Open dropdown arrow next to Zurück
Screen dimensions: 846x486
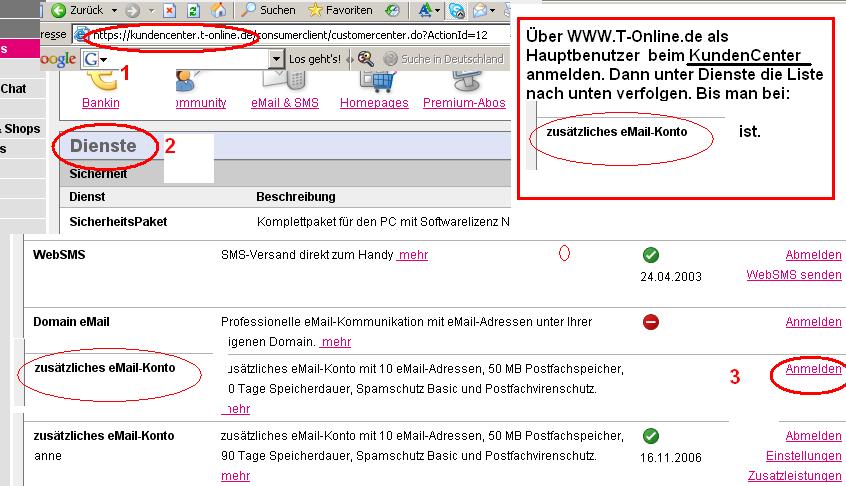(x=112, y=10)
